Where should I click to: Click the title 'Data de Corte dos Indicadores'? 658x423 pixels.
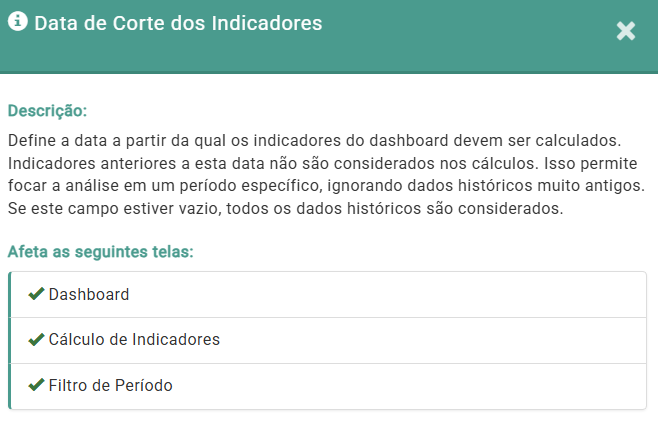(x=178, y=23)
